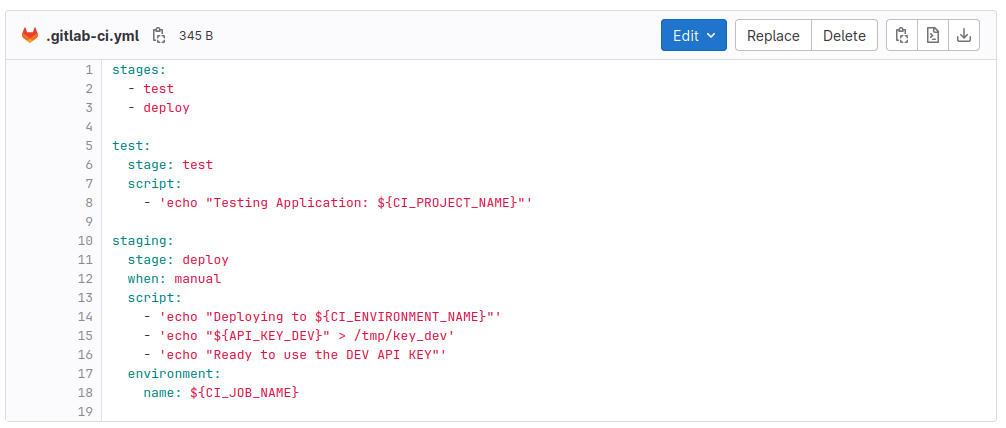Click line number 14 in gutter
The width and height of the screenshot is (1006, 428).
85,317
